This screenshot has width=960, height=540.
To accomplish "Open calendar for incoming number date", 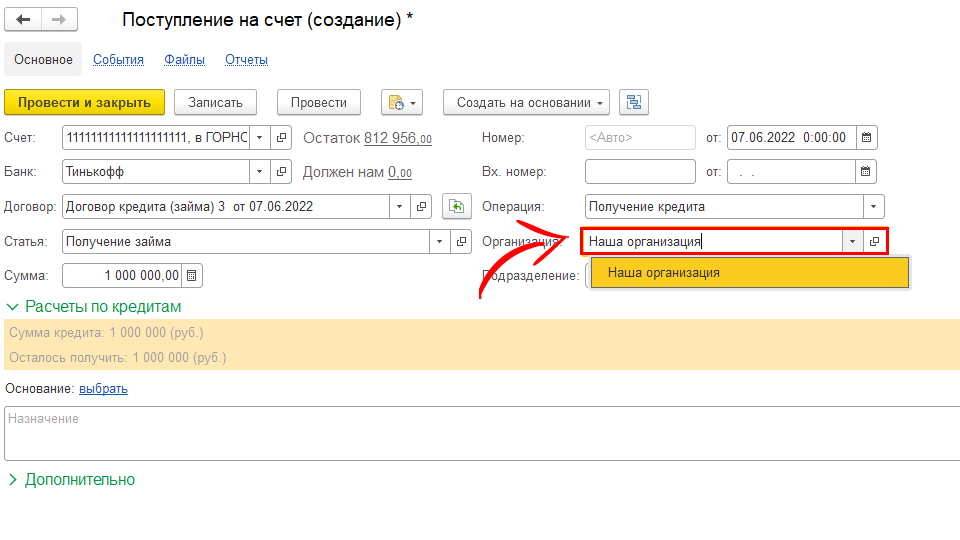I will [x=866, y=172].
